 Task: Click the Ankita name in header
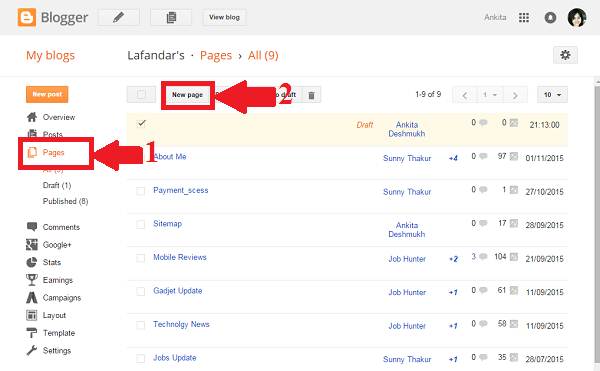[x=495, y=17]
